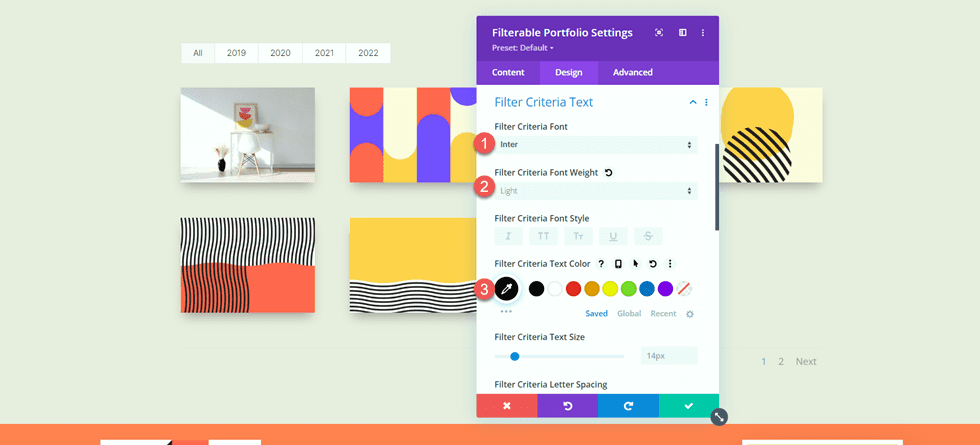The width and height of the screenshot is (980, 445).
Task: Switch to the Content tab
Action: [508, 72]
